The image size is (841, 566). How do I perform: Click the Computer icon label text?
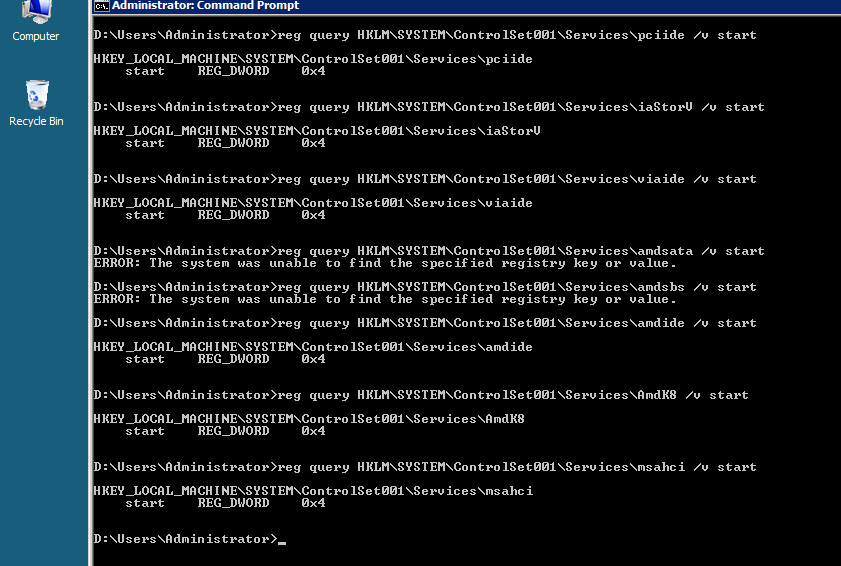coord(36,36)
